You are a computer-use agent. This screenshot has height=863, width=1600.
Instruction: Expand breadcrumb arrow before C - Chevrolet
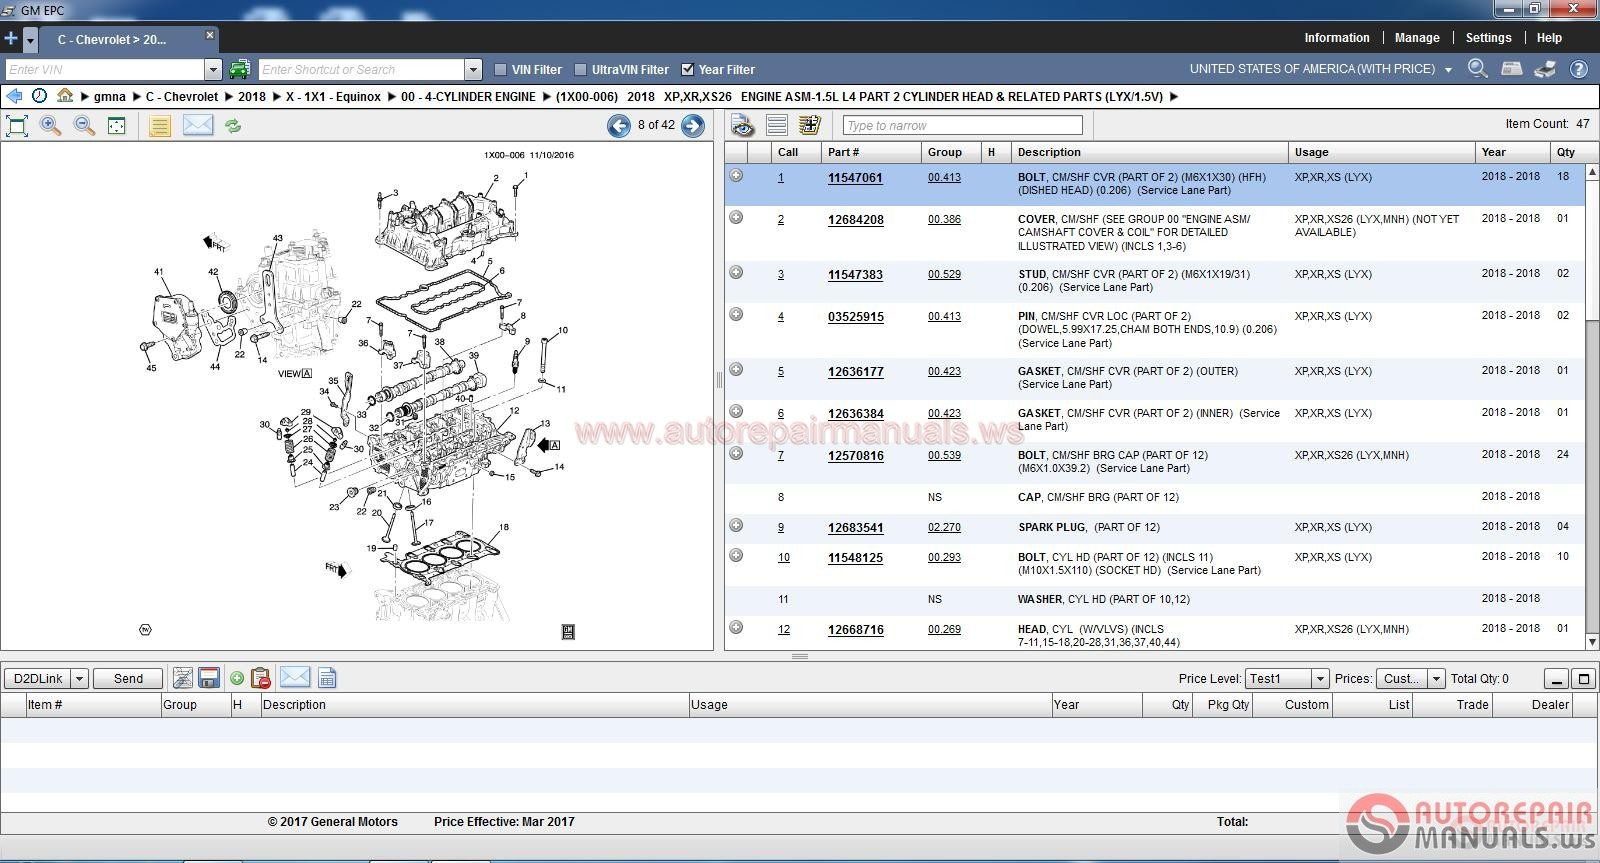point(136,97)
